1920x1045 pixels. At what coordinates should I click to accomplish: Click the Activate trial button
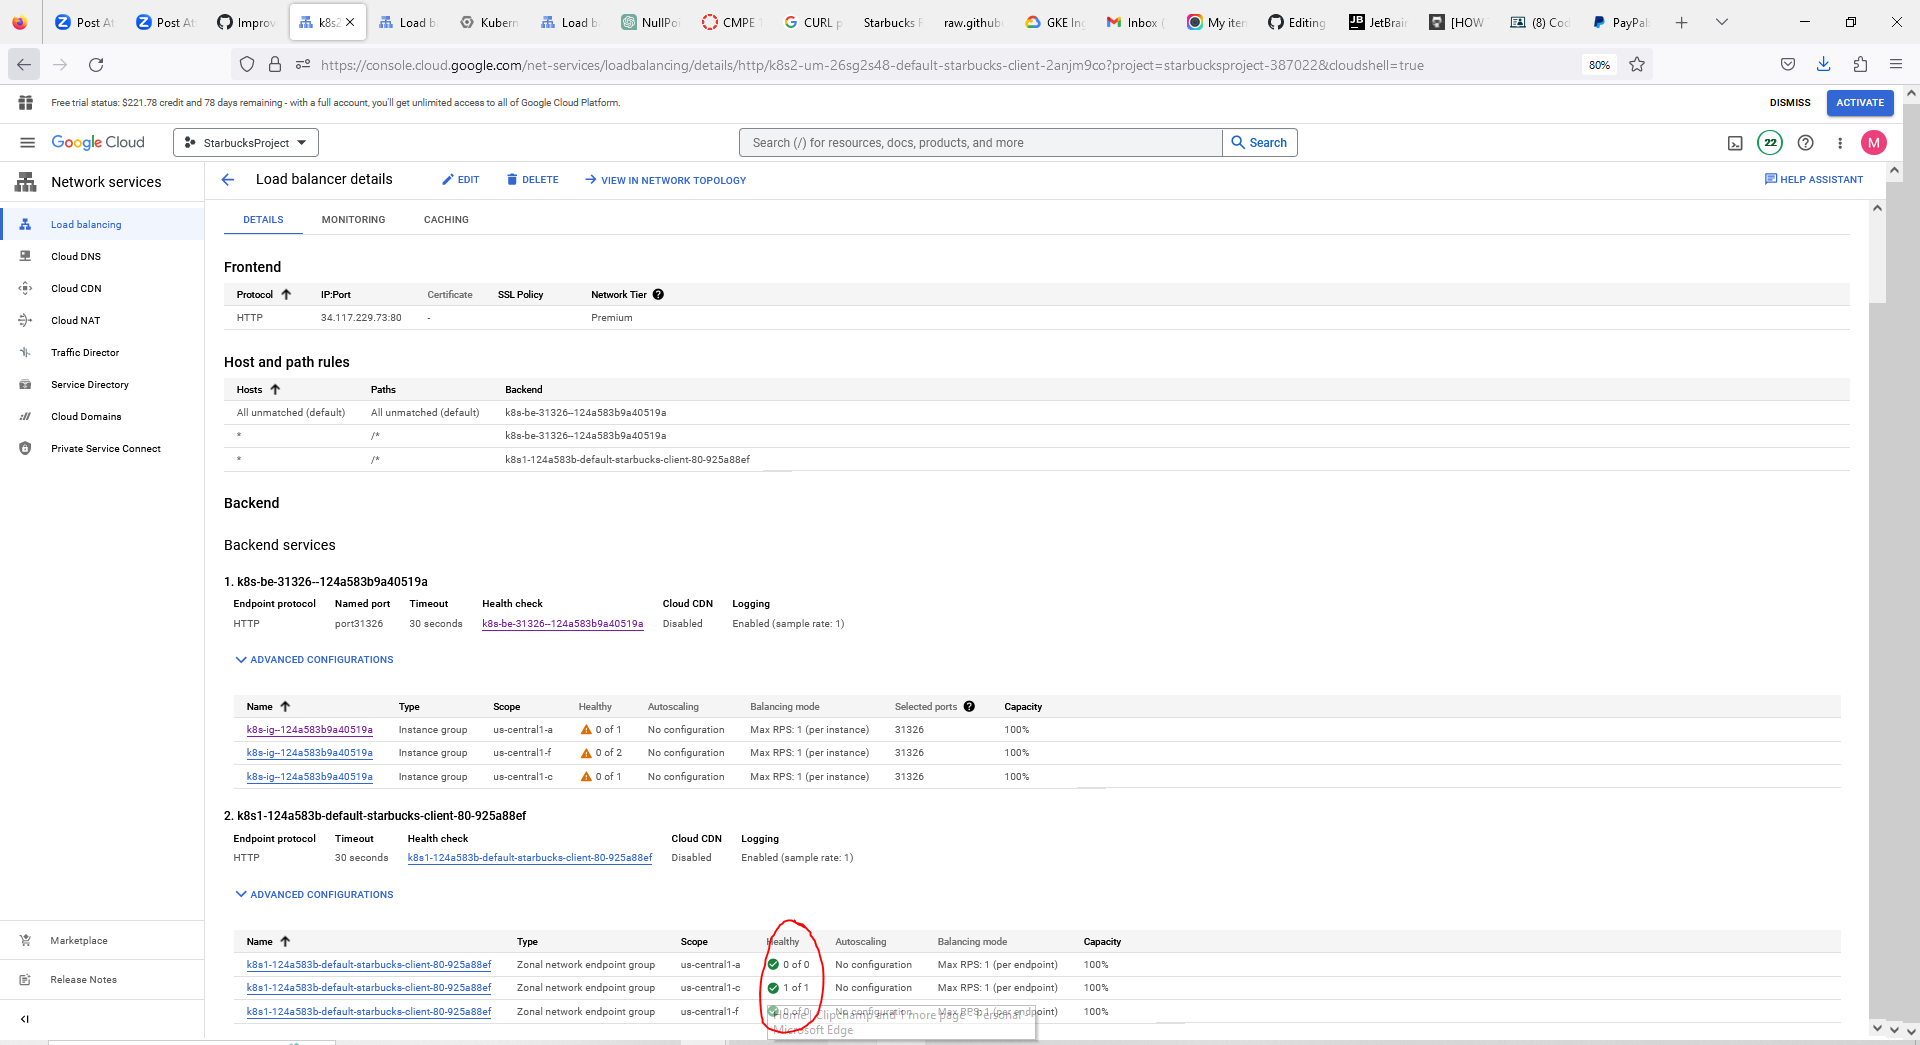(1859, 102)
